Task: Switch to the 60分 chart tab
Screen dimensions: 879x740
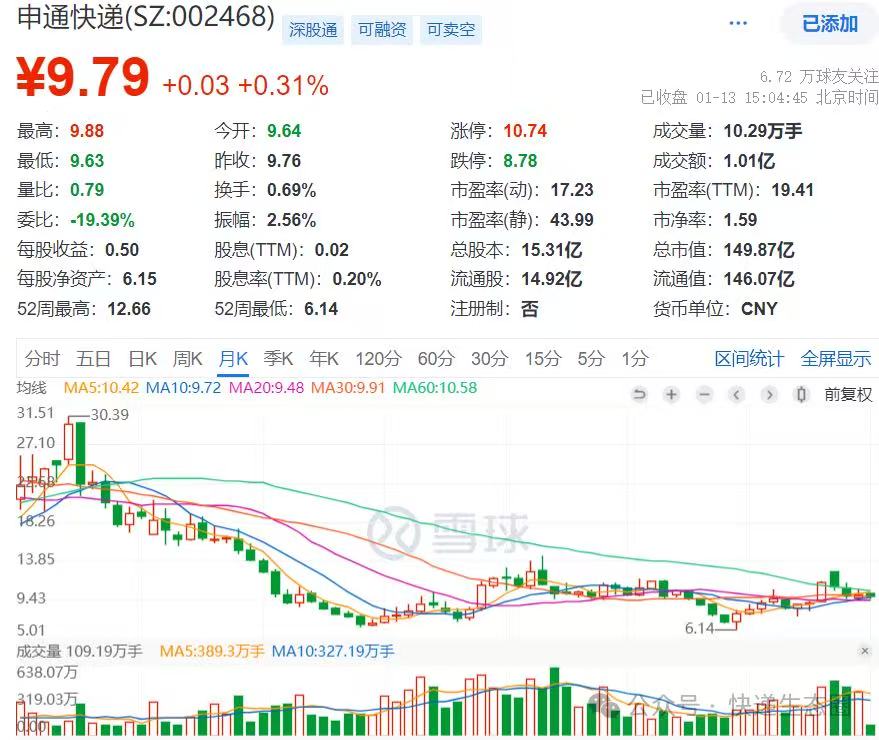Action: pyautogui.click(x=436, y=359)
